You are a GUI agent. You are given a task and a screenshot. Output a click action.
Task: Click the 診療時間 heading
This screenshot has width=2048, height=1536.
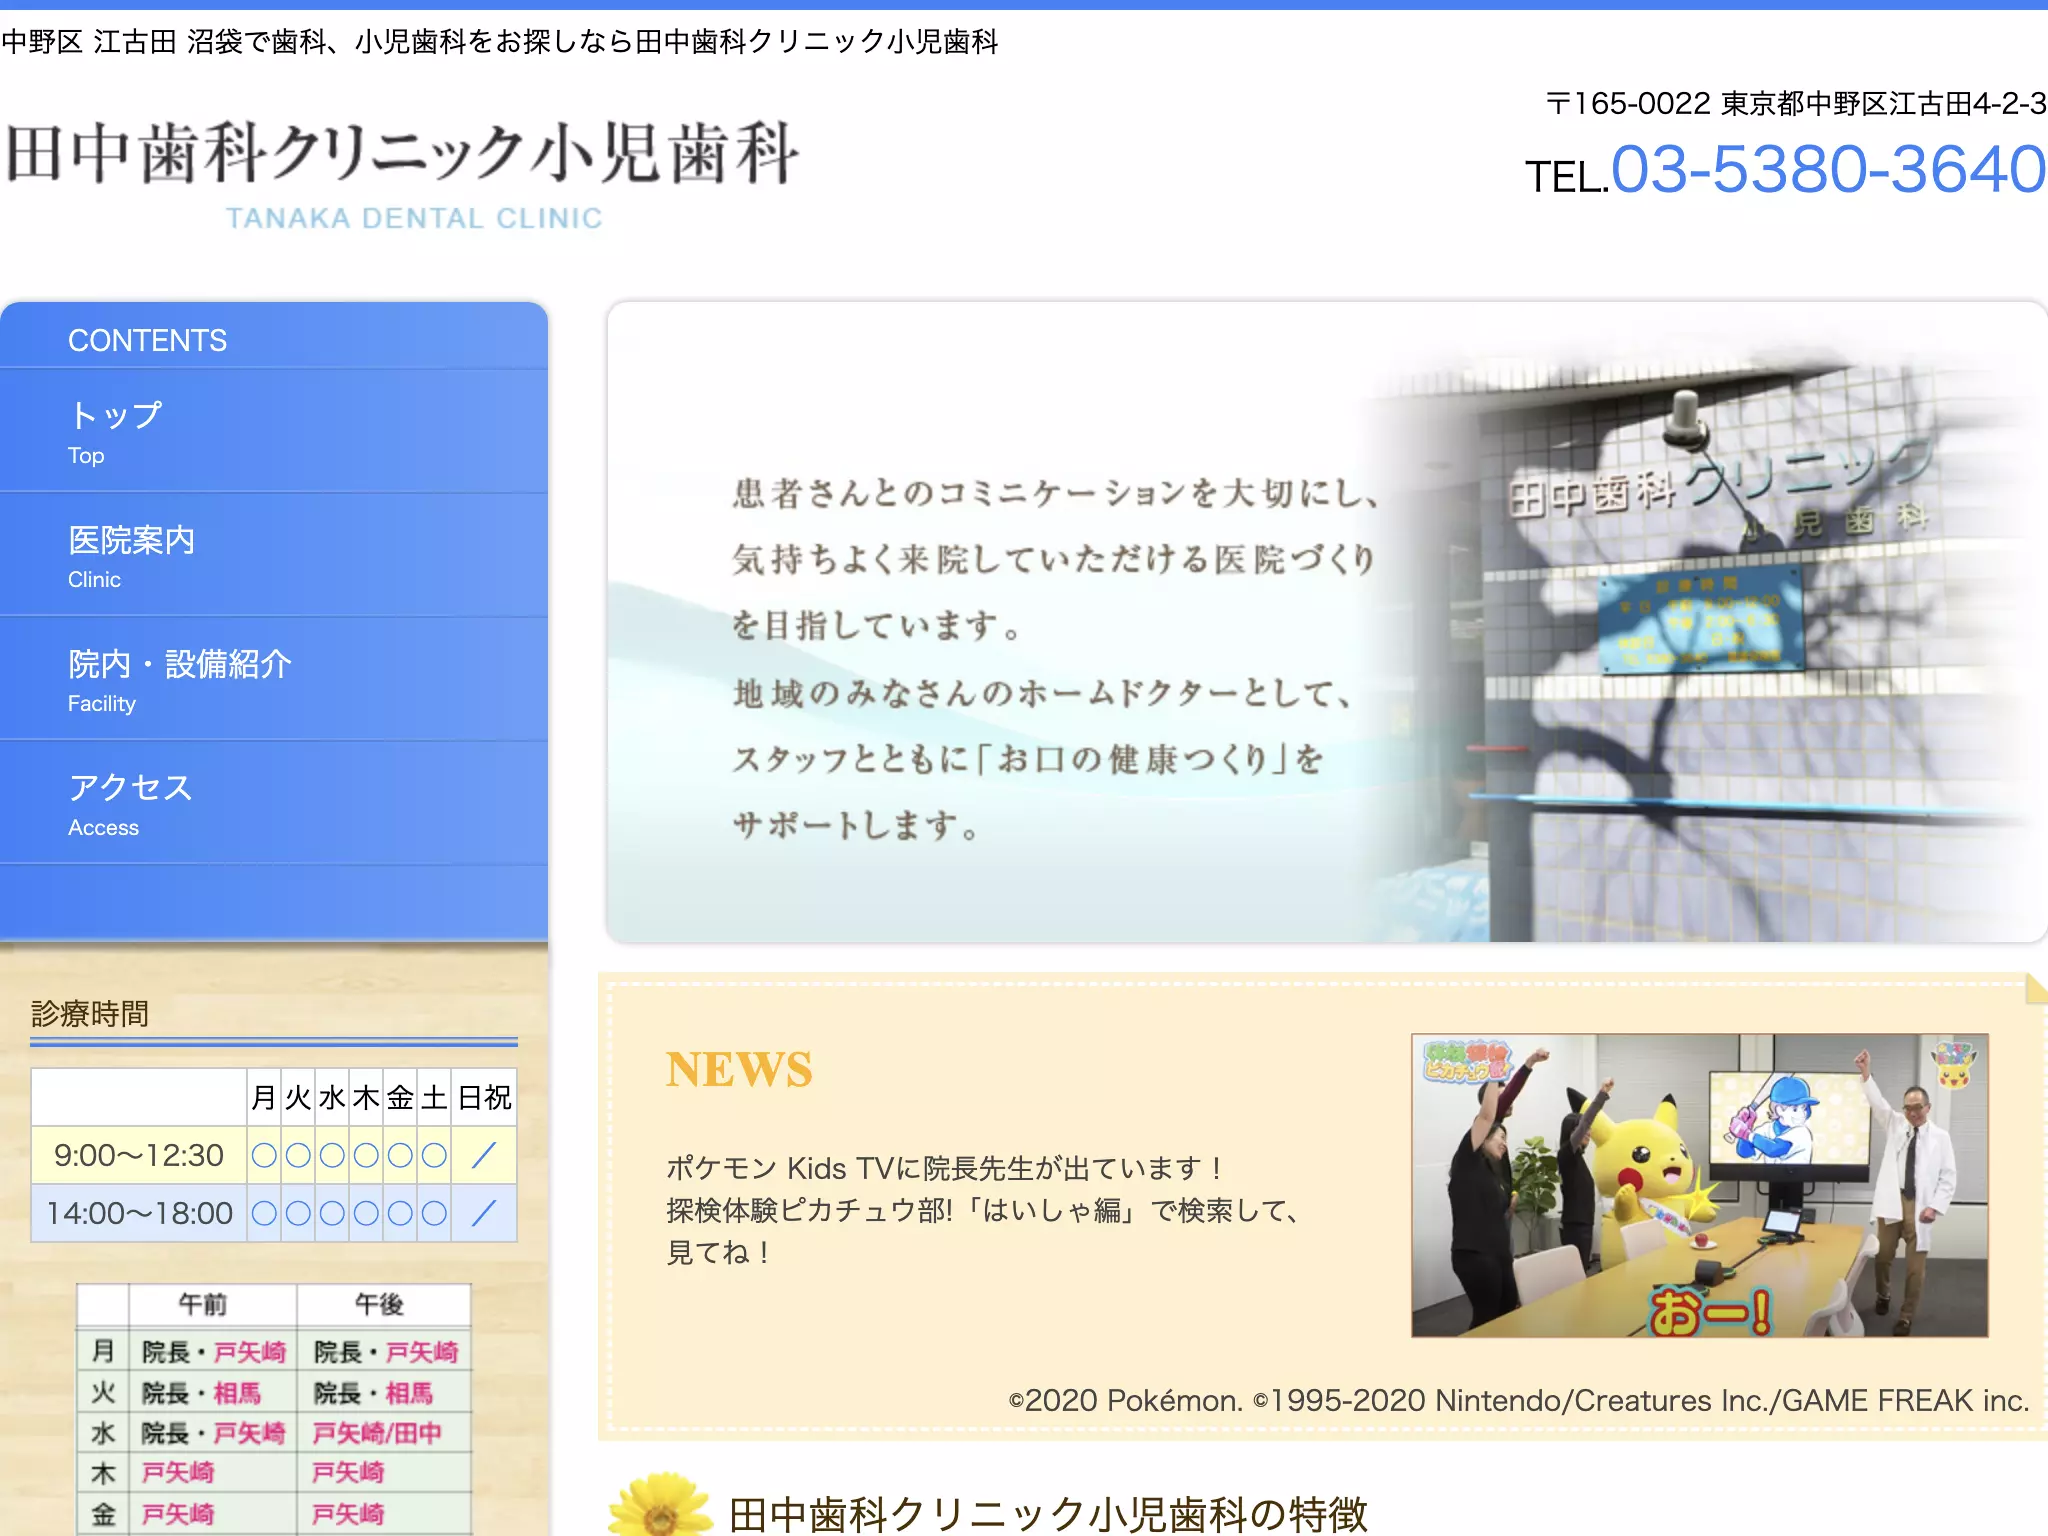pyautogui.click(x=90, y=1014)
